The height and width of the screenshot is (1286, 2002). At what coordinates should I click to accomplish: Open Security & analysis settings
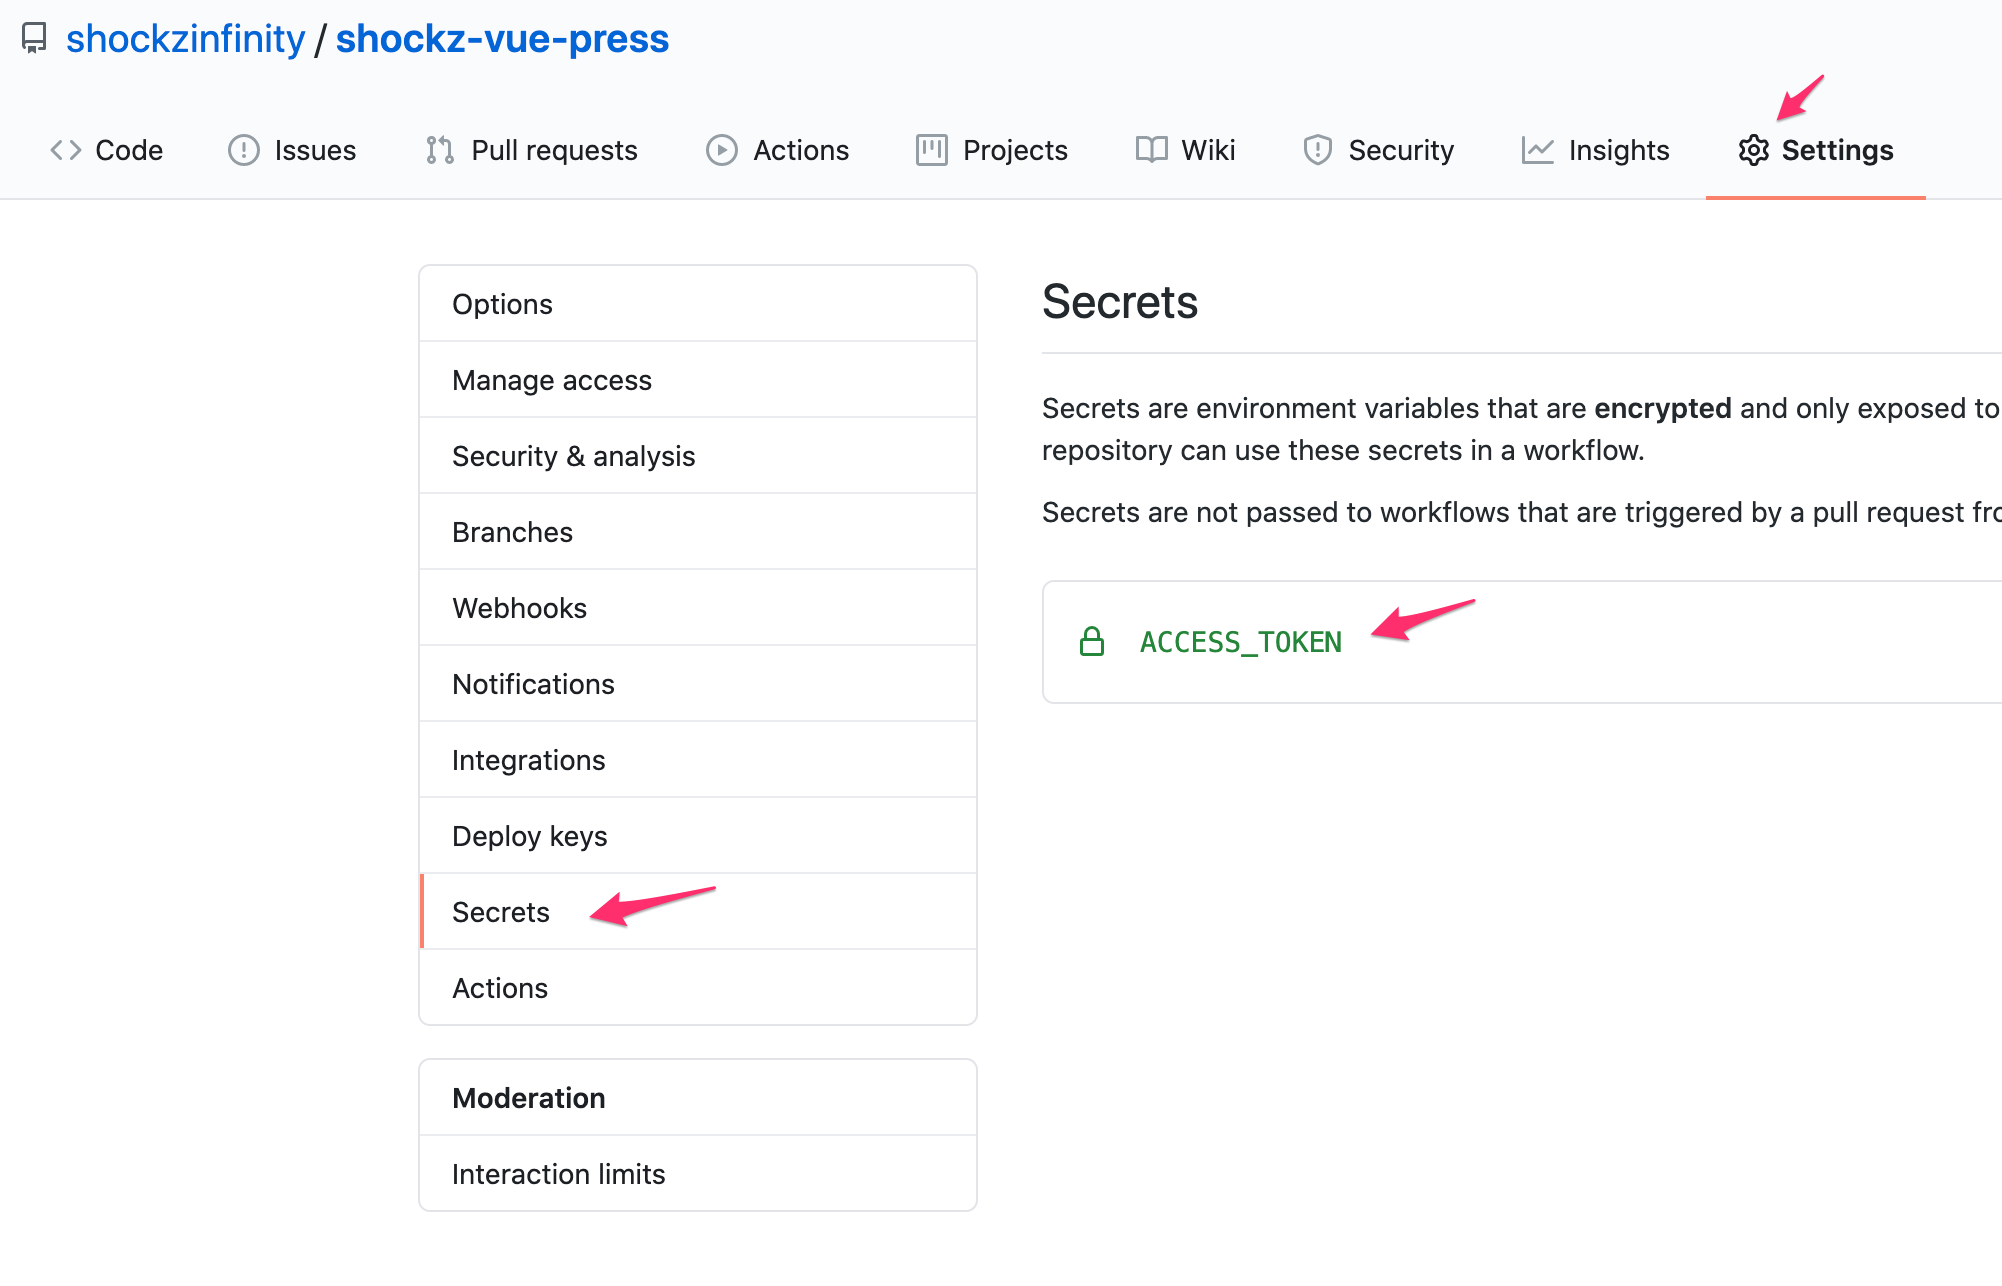(x=573, y=456)
